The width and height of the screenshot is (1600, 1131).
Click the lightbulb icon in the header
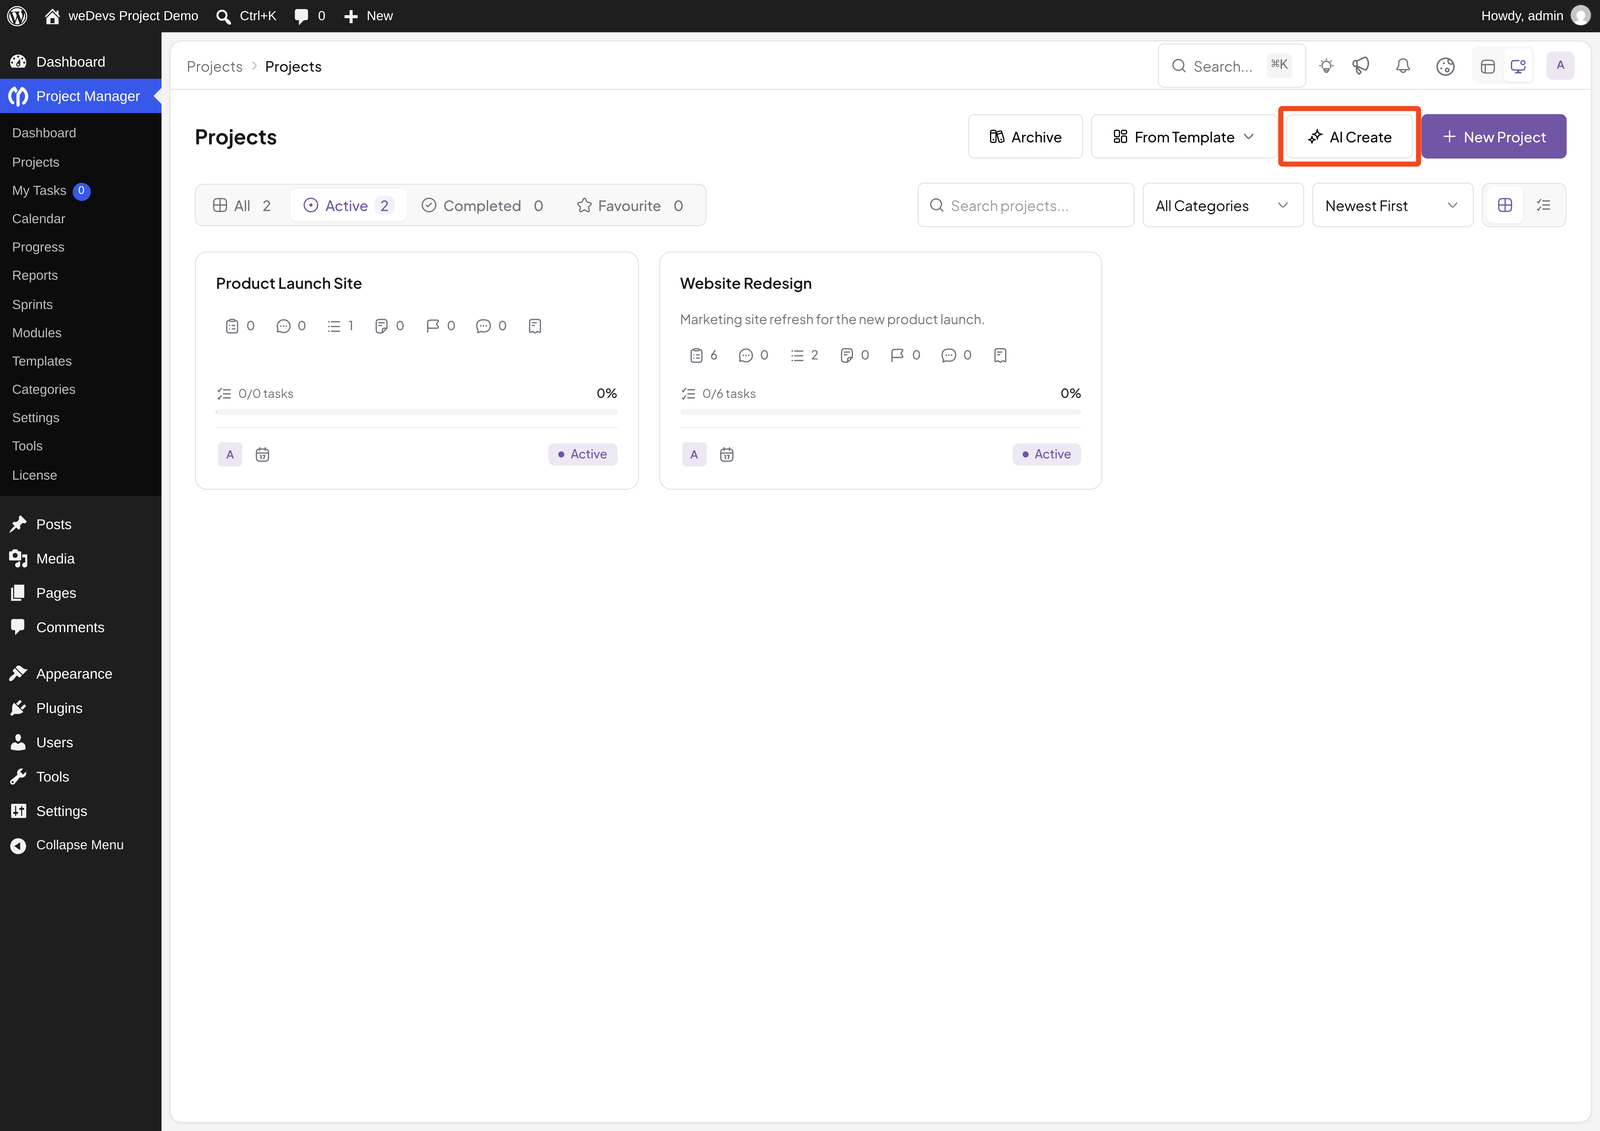pyautogui.click(x=1326, y=66)
